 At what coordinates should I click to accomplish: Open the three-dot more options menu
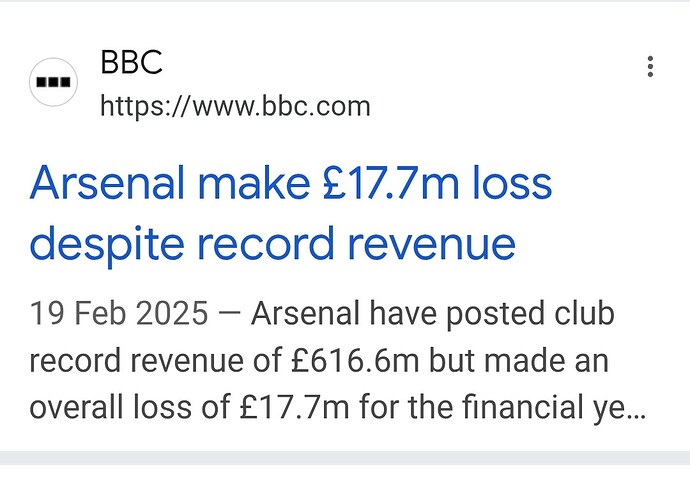[x=650, y=67]
